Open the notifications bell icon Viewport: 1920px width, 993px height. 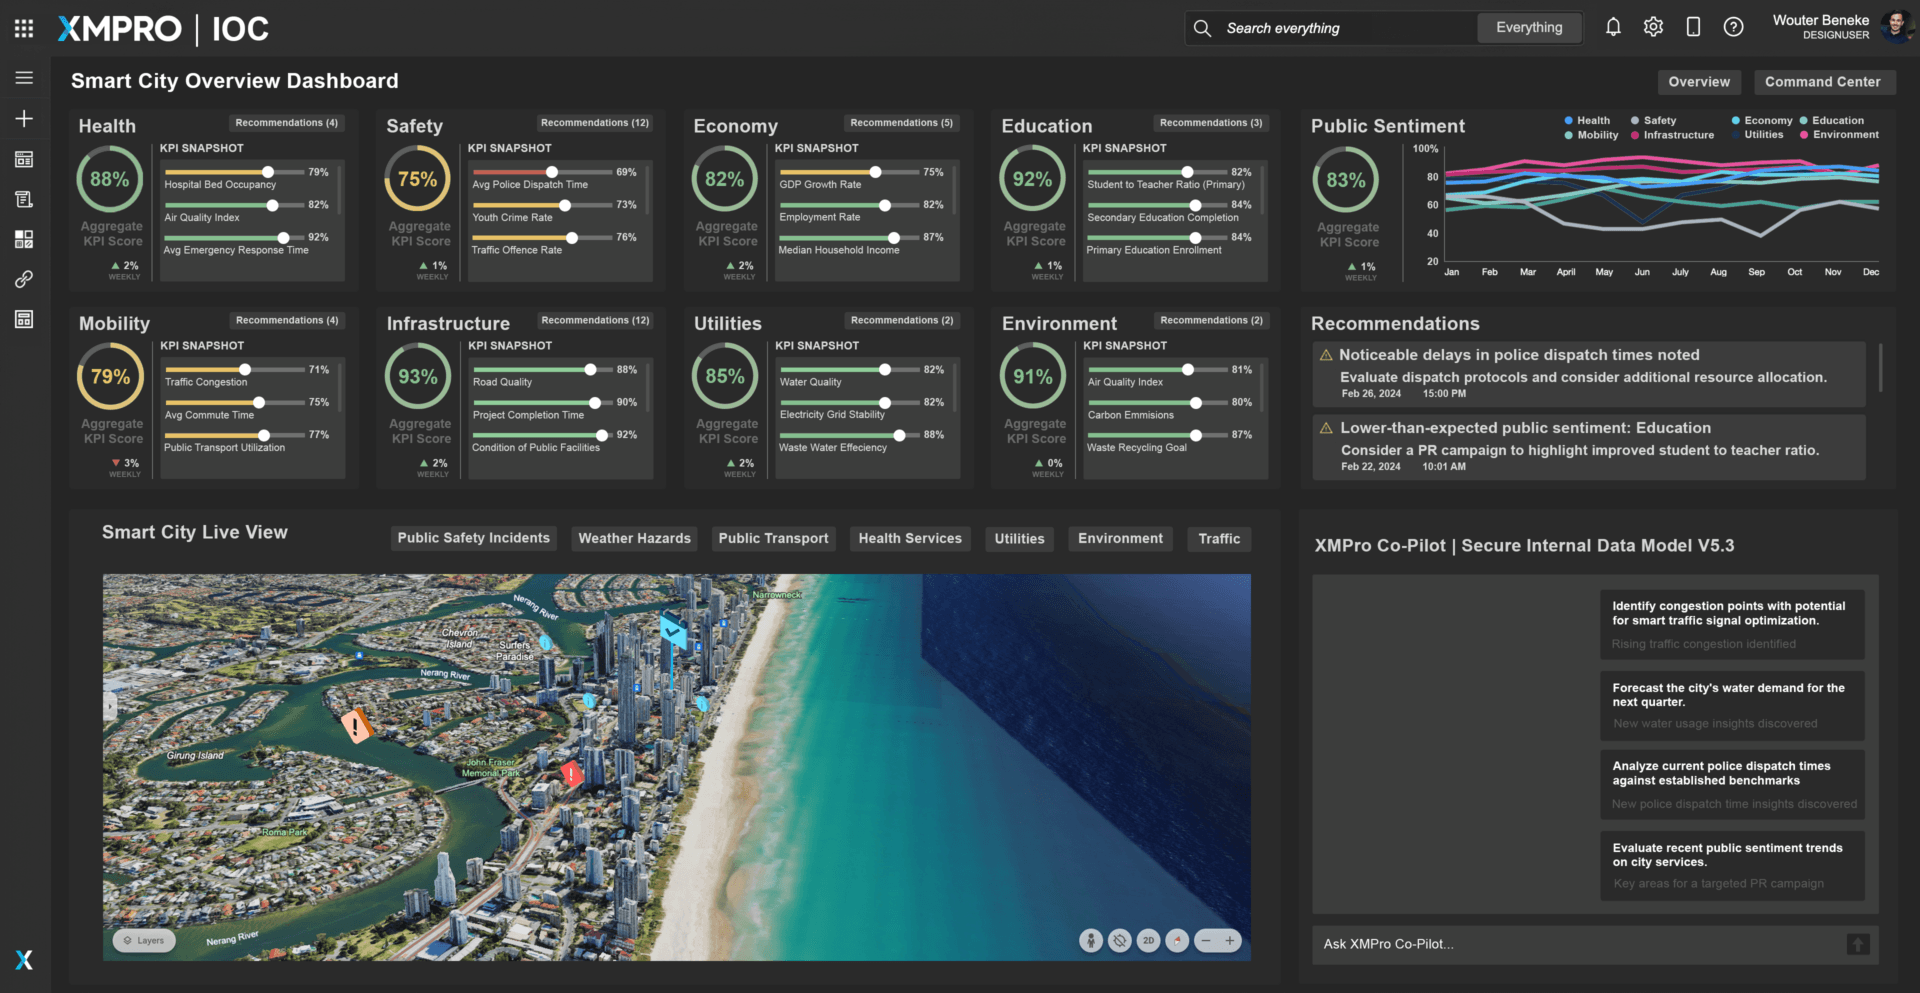tap(1613, 28)
